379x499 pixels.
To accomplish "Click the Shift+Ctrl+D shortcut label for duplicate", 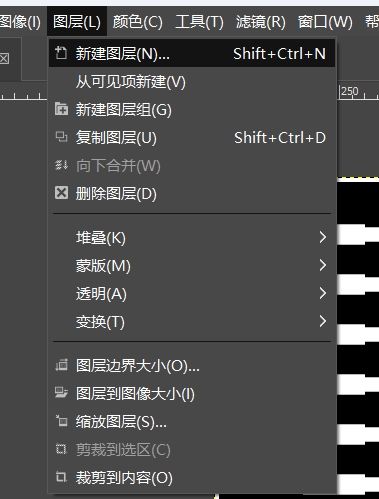I will coord(280,137).
